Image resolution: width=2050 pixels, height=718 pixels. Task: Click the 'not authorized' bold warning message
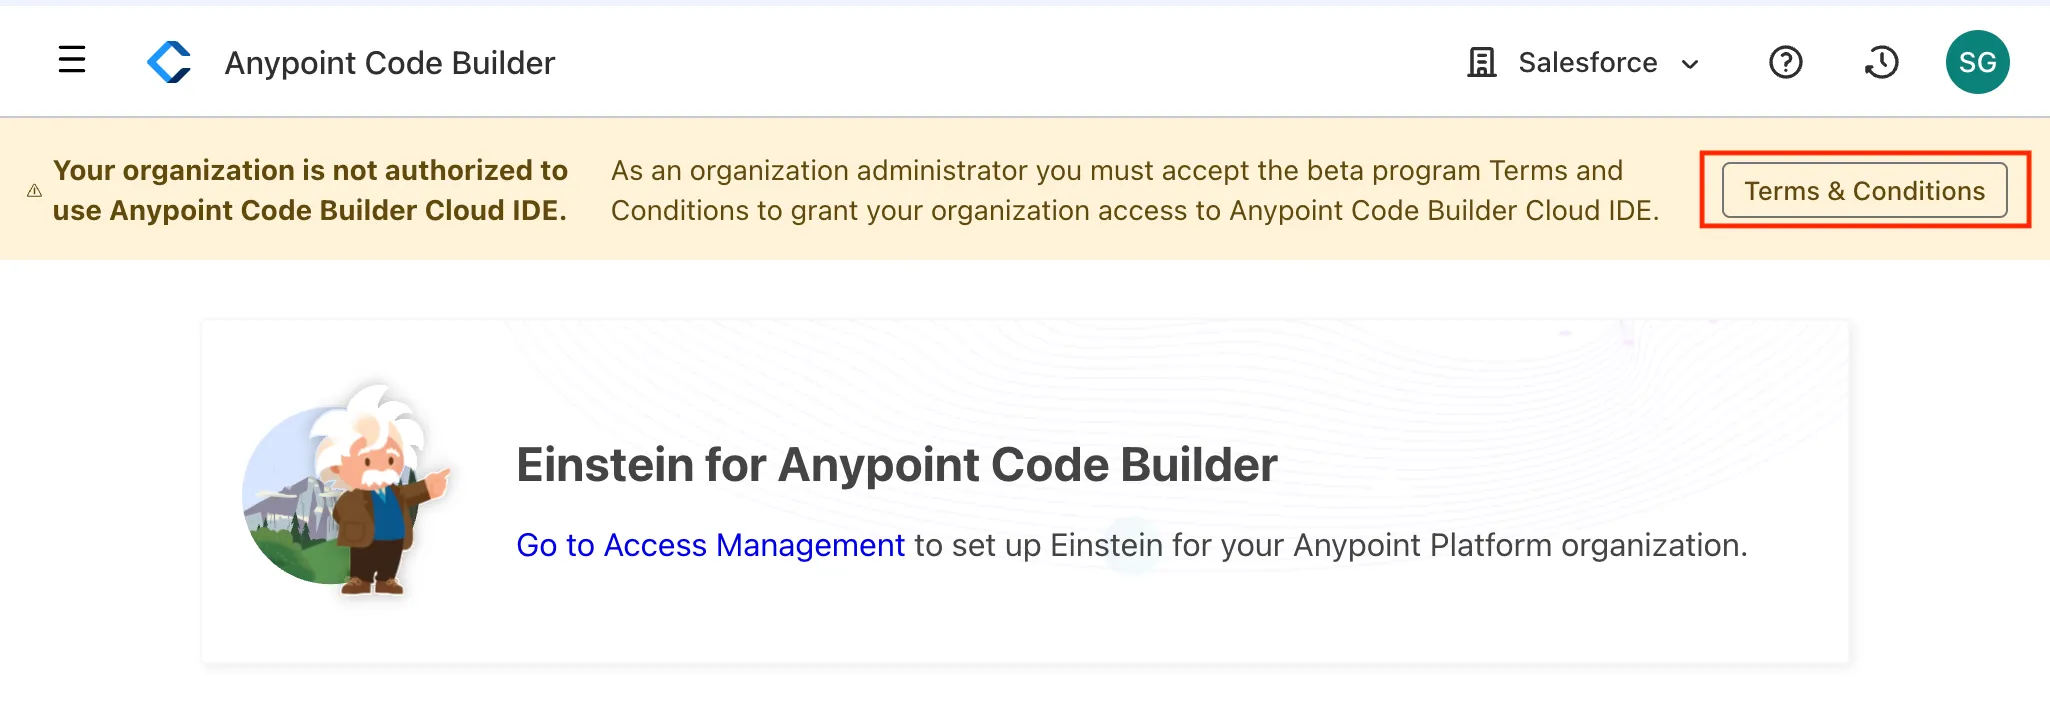click(310, 190)
